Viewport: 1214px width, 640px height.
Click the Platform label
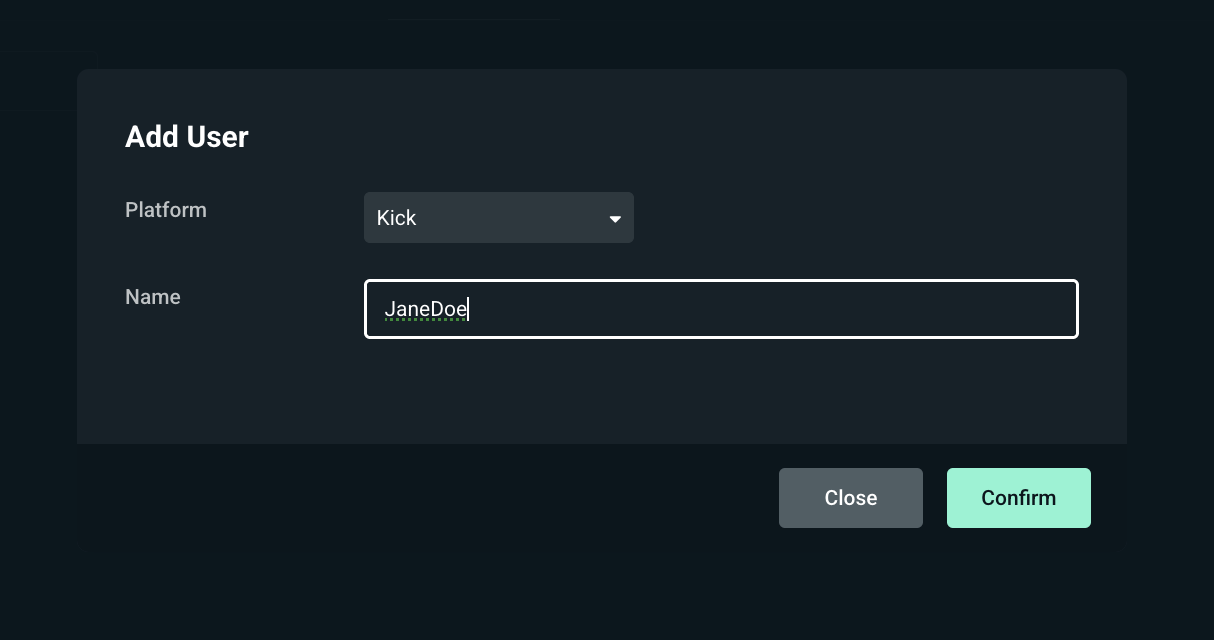[166, 210]
